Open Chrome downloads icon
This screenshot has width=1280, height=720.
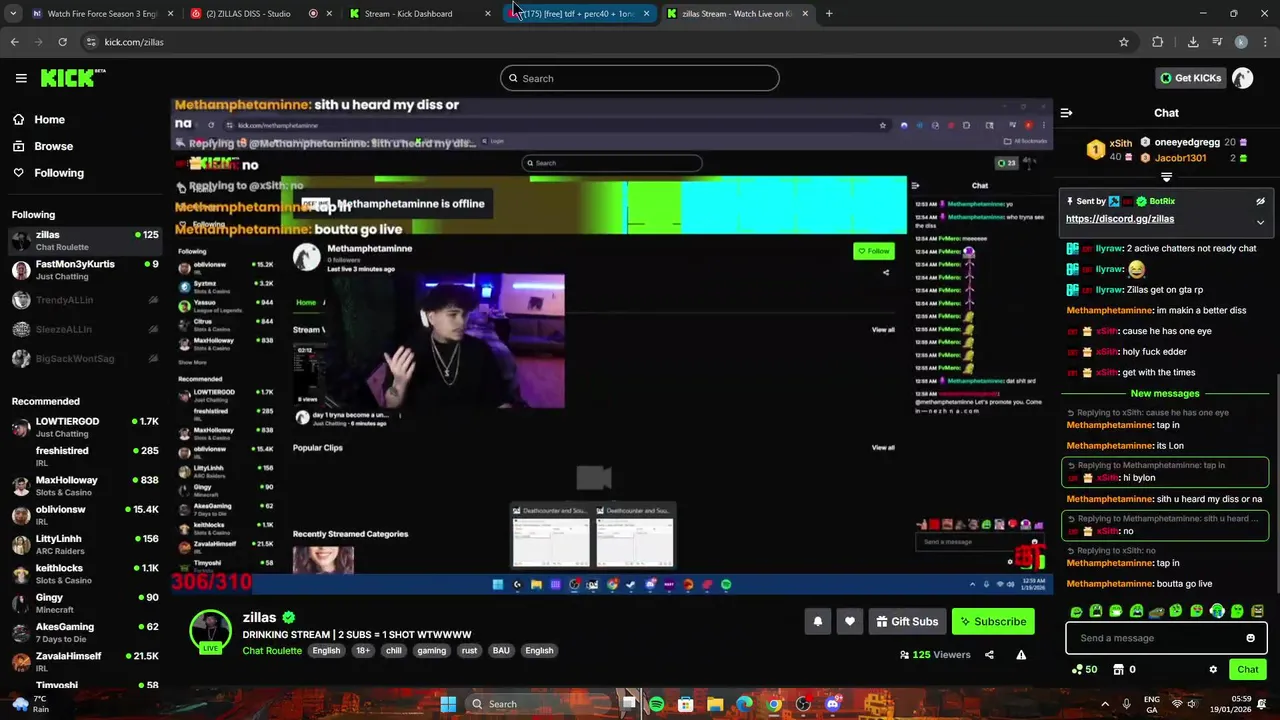pyautogui.click(x=1193, y=42)
